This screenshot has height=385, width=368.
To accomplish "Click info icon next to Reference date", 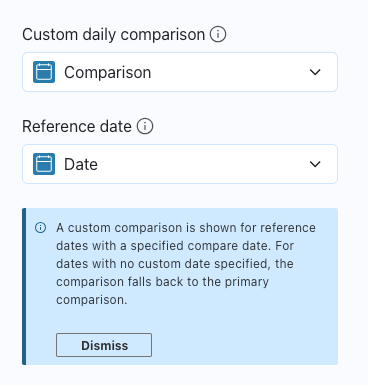I will [x=145, y=126].
